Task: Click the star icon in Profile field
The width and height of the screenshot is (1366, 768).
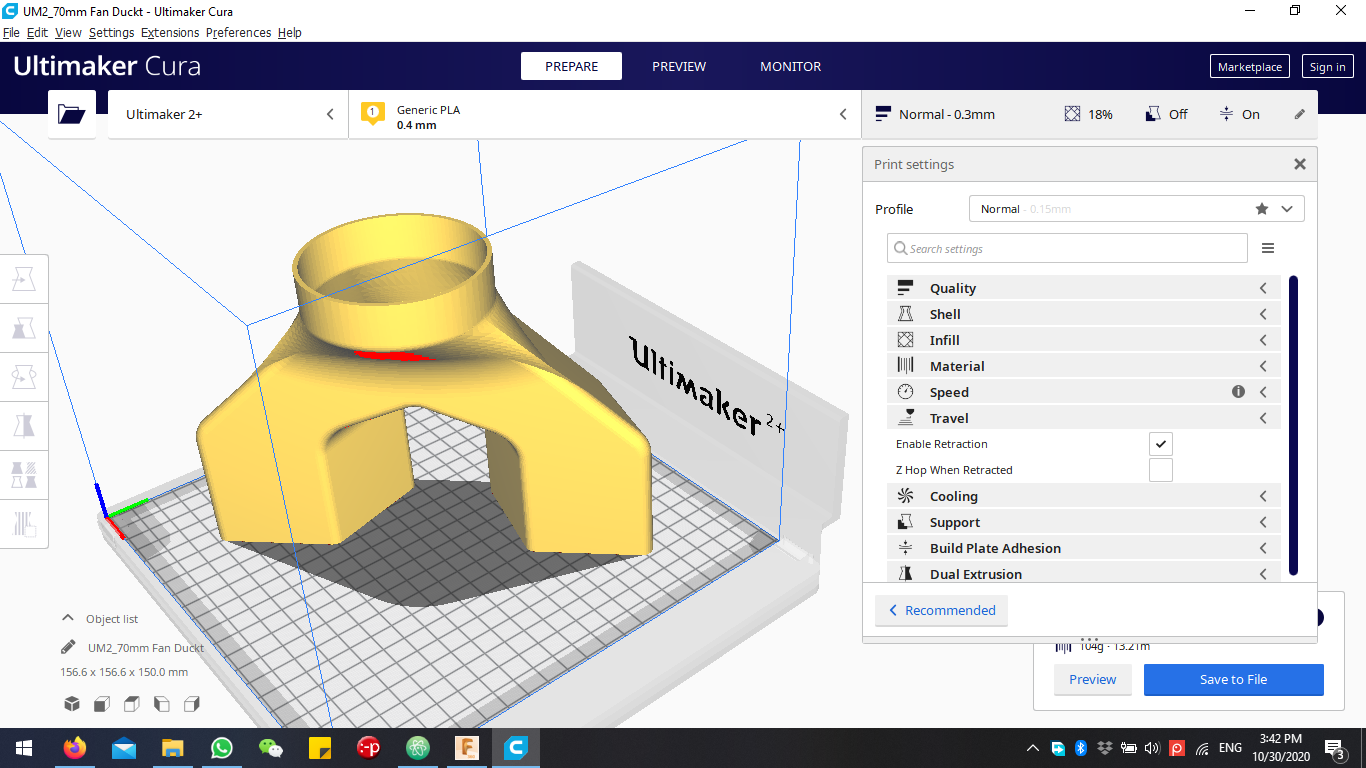Action: [x=1262, y=209]
